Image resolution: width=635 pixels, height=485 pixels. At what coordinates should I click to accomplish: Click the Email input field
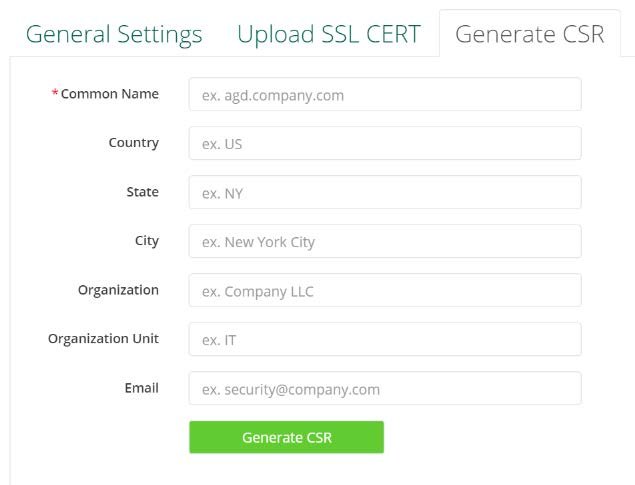(385, 389)
